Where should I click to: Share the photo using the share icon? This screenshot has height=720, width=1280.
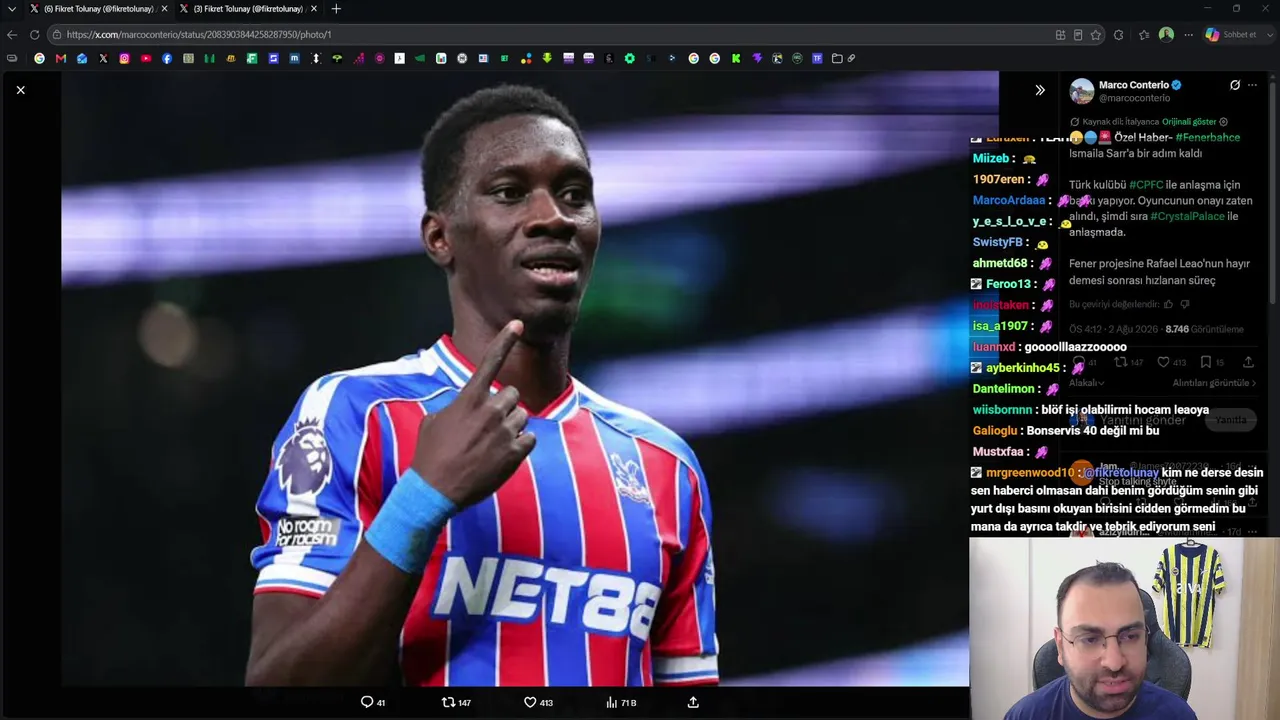(x=693, y=702)
